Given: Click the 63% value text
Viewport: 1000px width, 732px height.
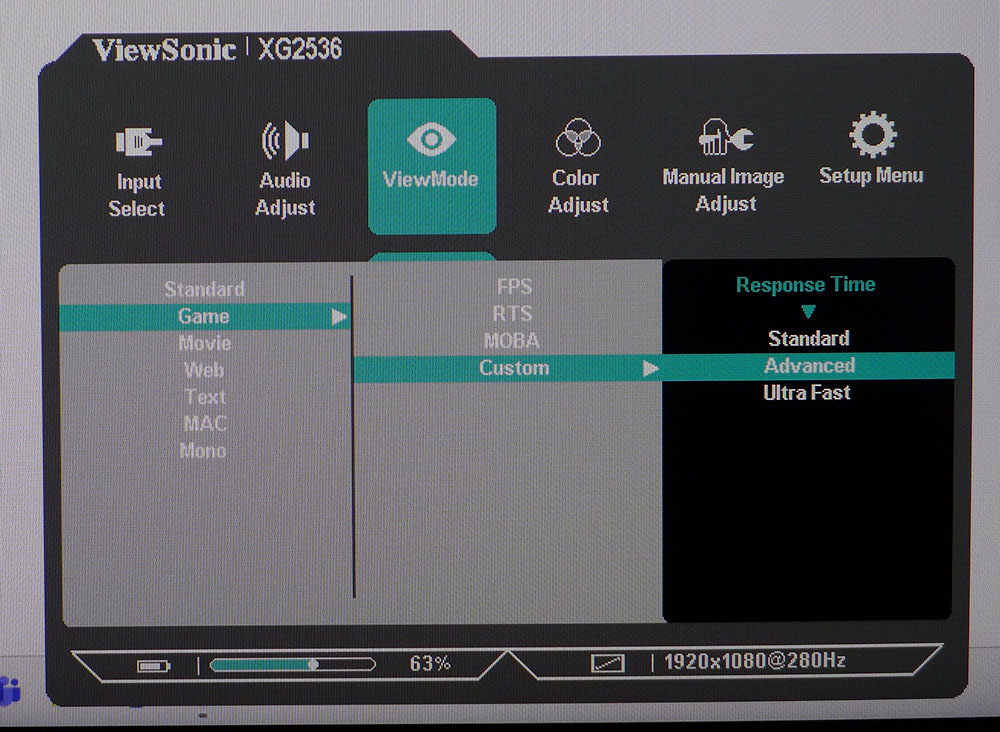Looking at the screenshot, I should (x=430, y=663).
